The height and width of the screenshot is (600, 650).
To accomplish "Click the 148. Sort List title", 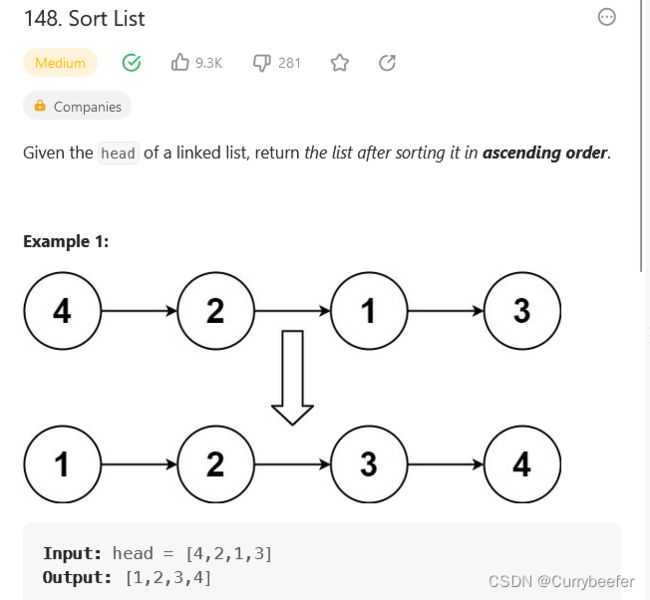I will coord(85,19).
